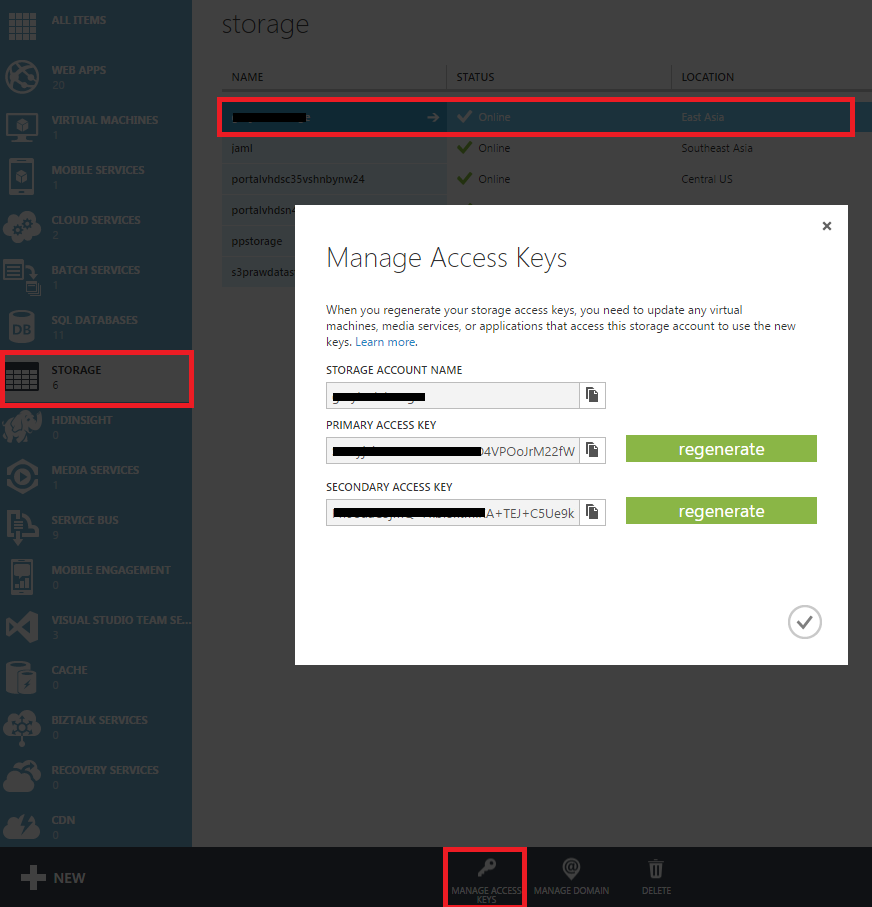The width and height of the screenshot is (872, 907).
Task: Copy the storage account name
Action: pos(592,396)
